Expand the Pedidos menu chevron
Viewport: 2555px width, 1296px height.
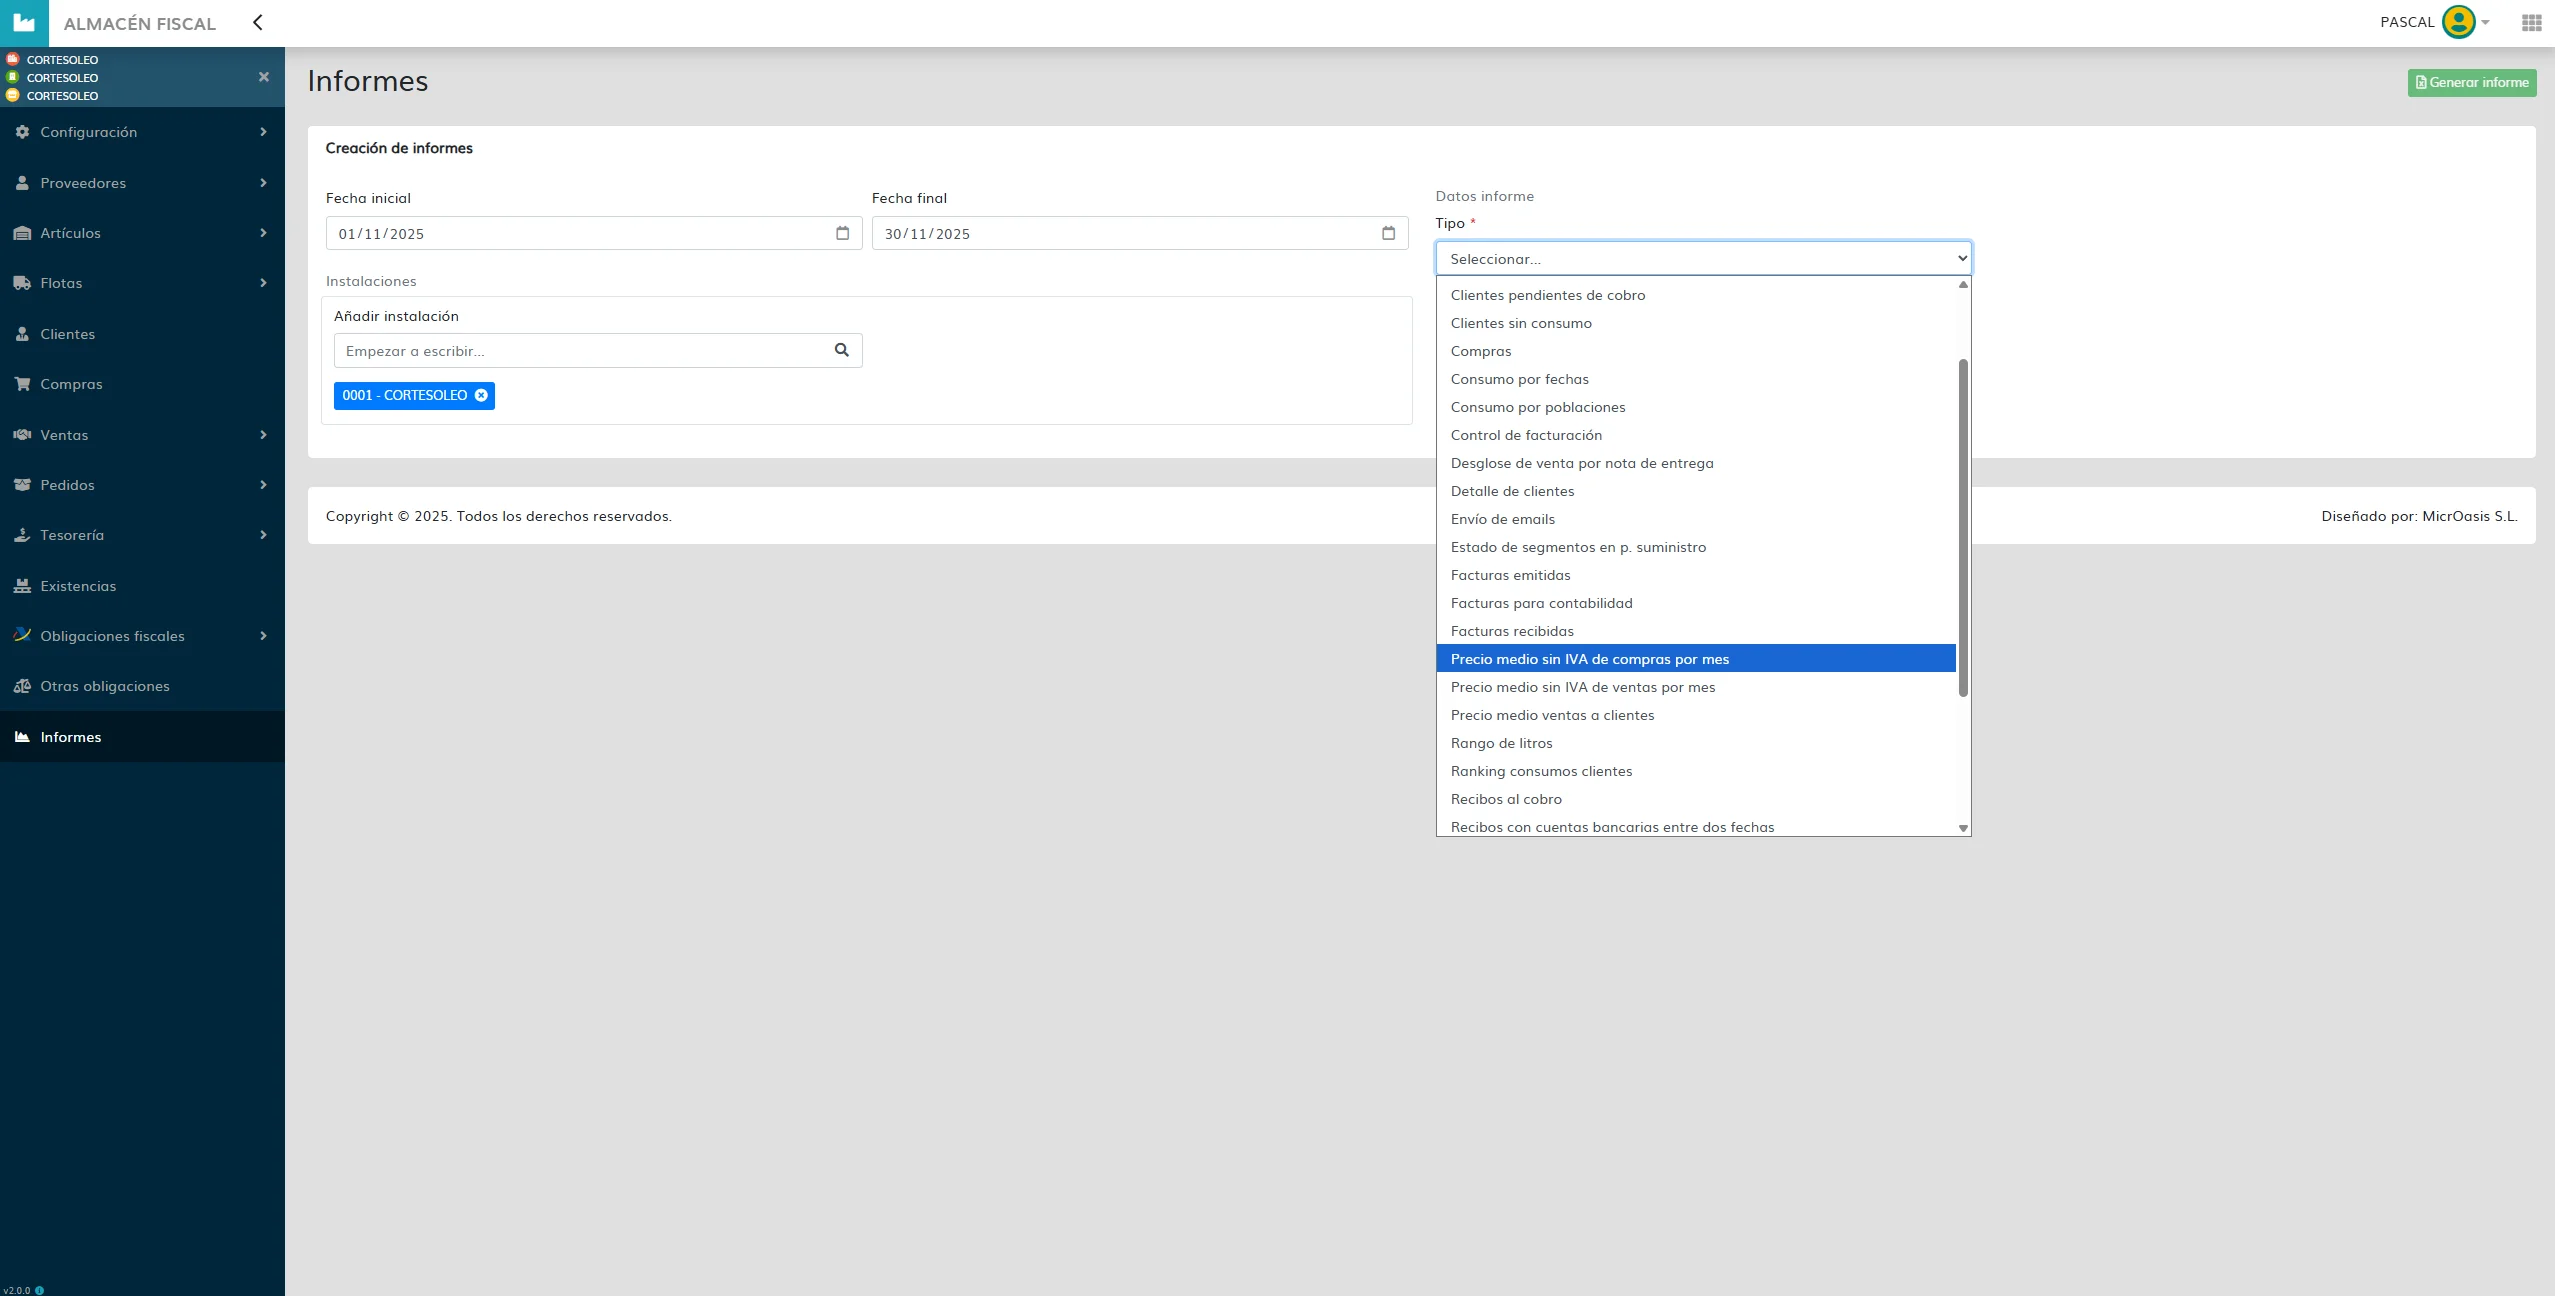click(263, 485)
